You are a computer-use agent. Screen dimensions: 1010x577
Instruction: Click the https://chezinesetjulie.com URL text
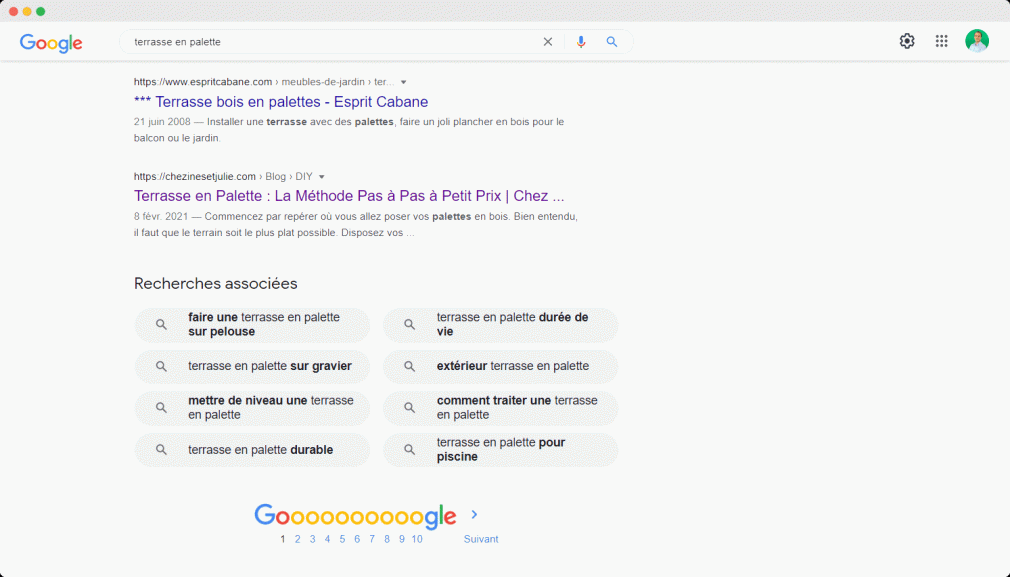[195, 176]
